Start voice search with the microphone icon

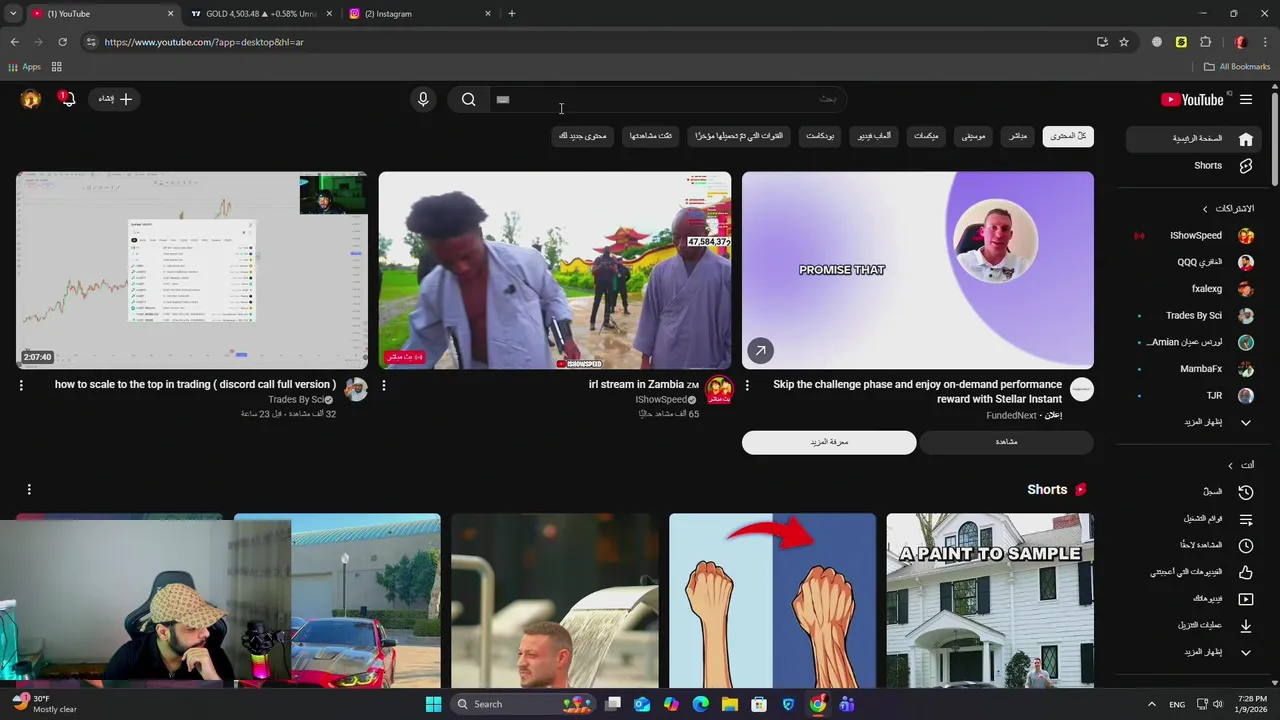[x=423, y=99]
